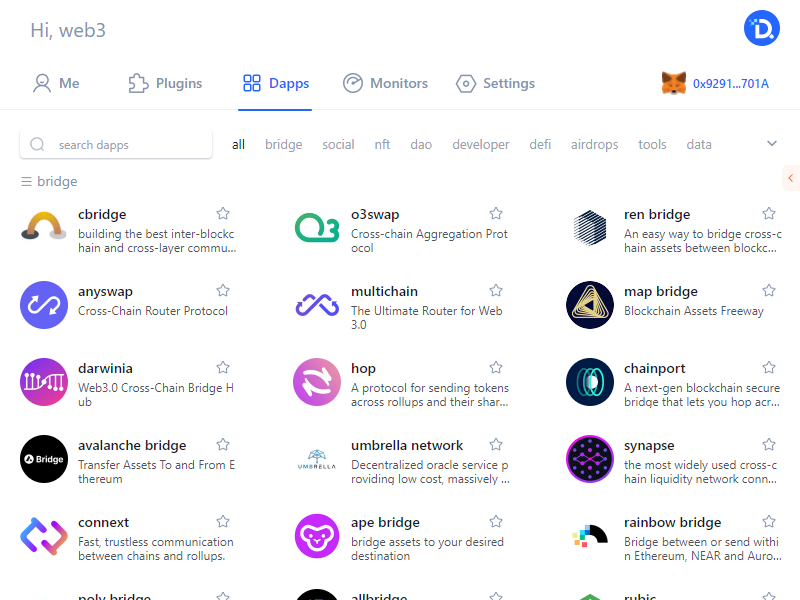Viewport: 800px width, 600px height.
Task: Open the multichain title link
Action: (x=384, y=291)
